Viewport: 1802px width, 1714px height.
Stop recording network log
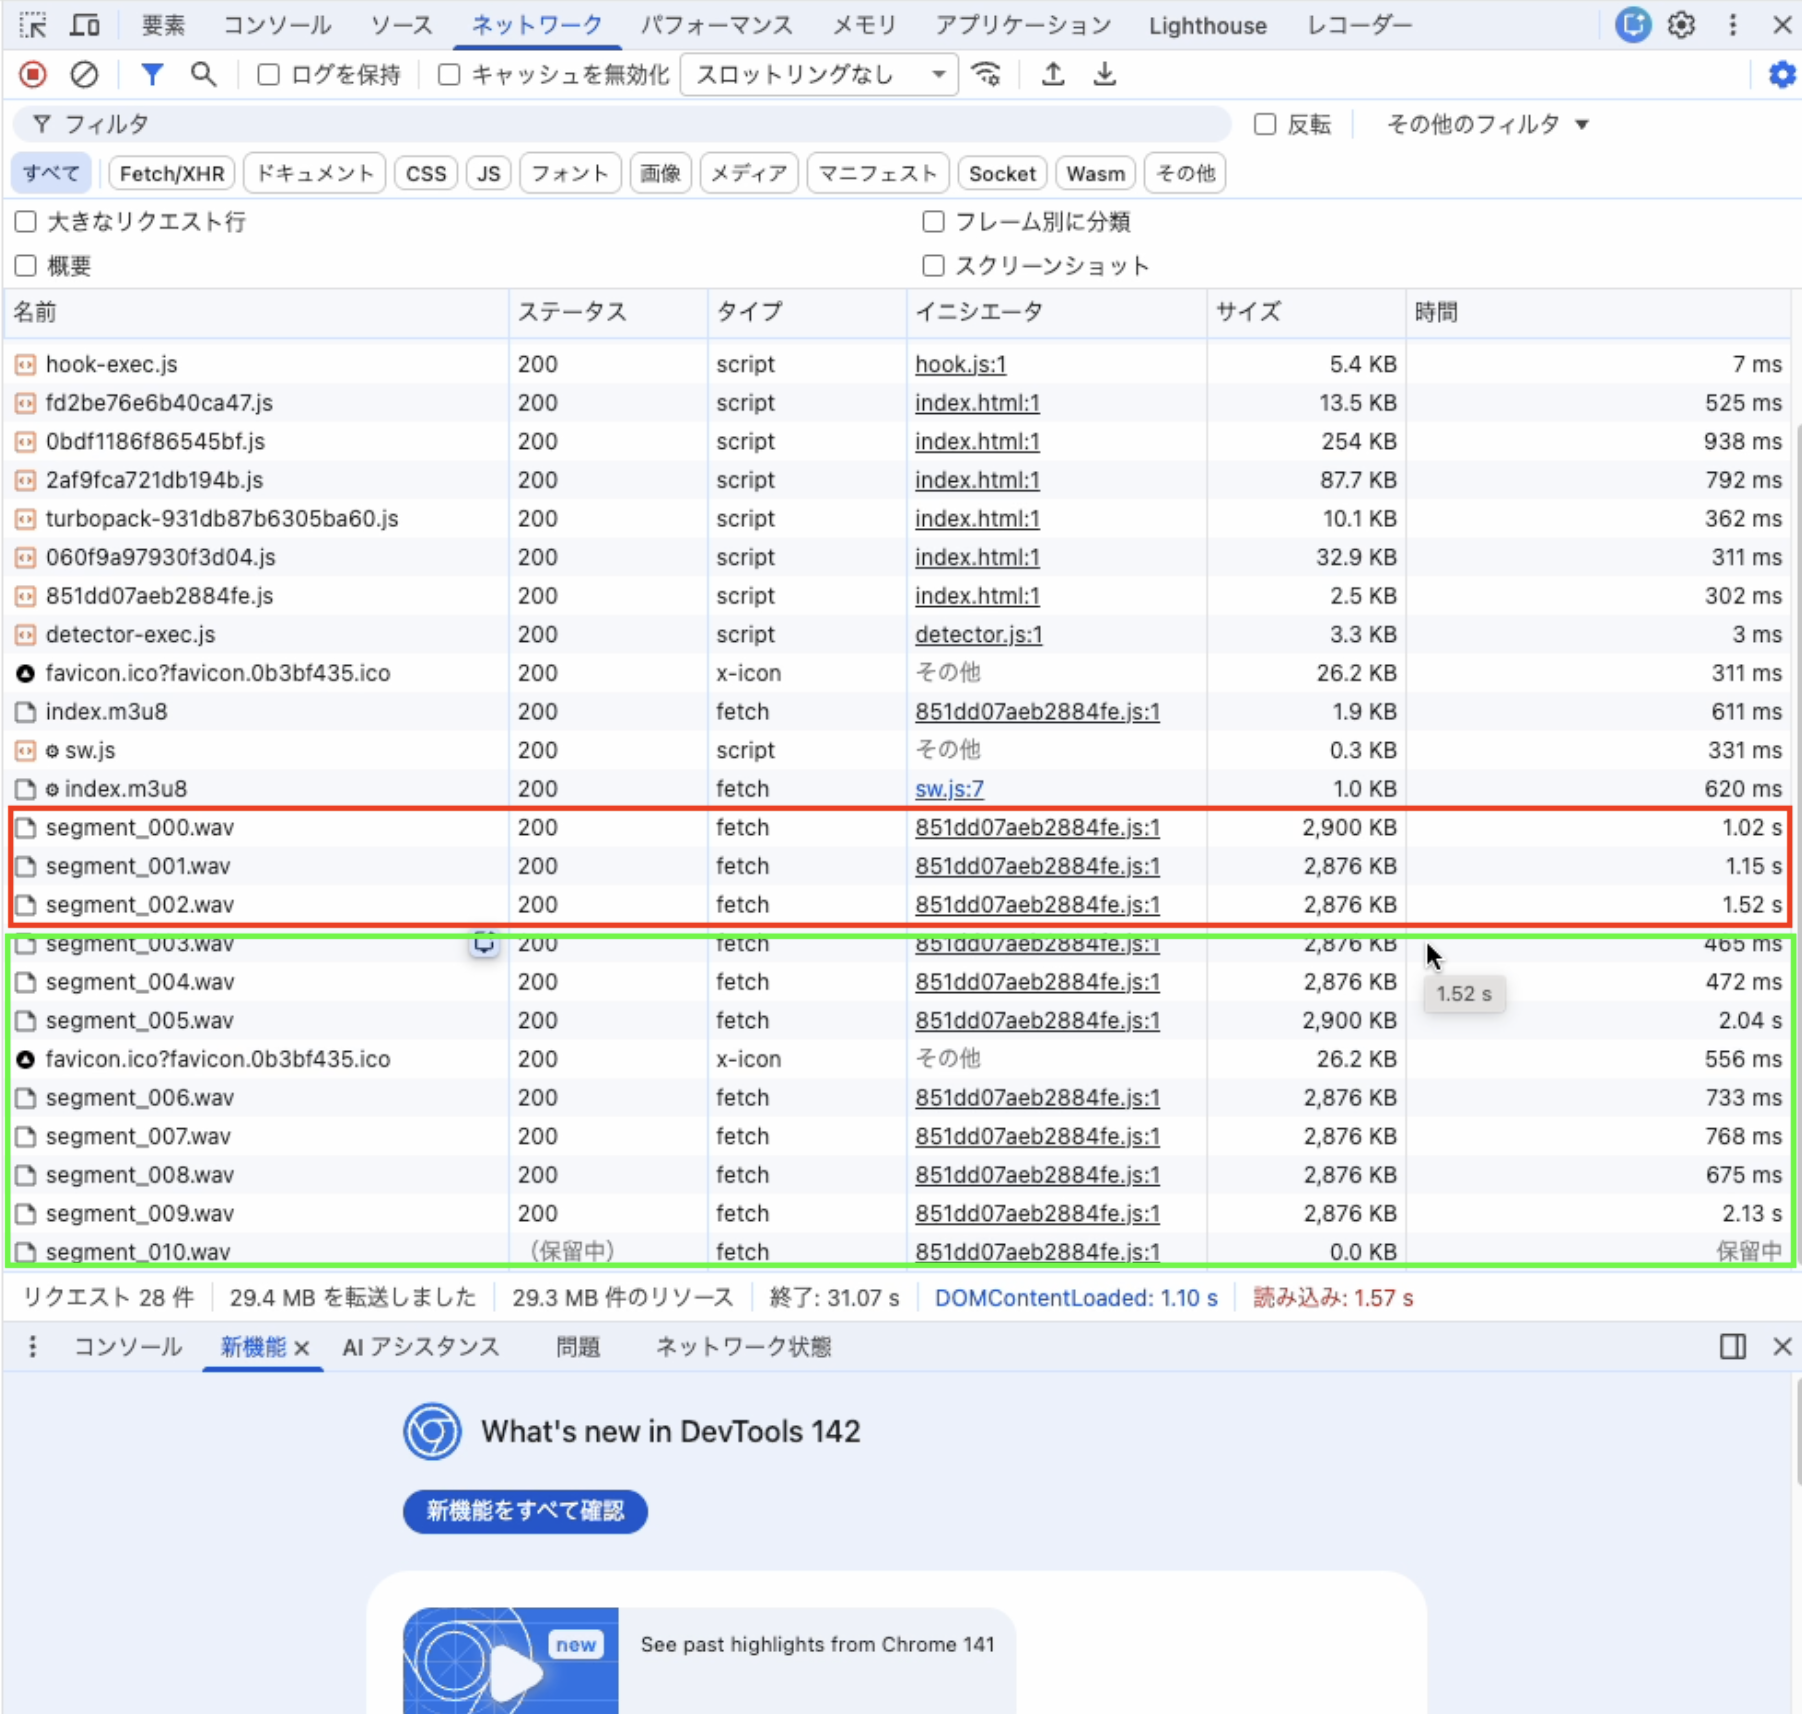click(33, 74)
